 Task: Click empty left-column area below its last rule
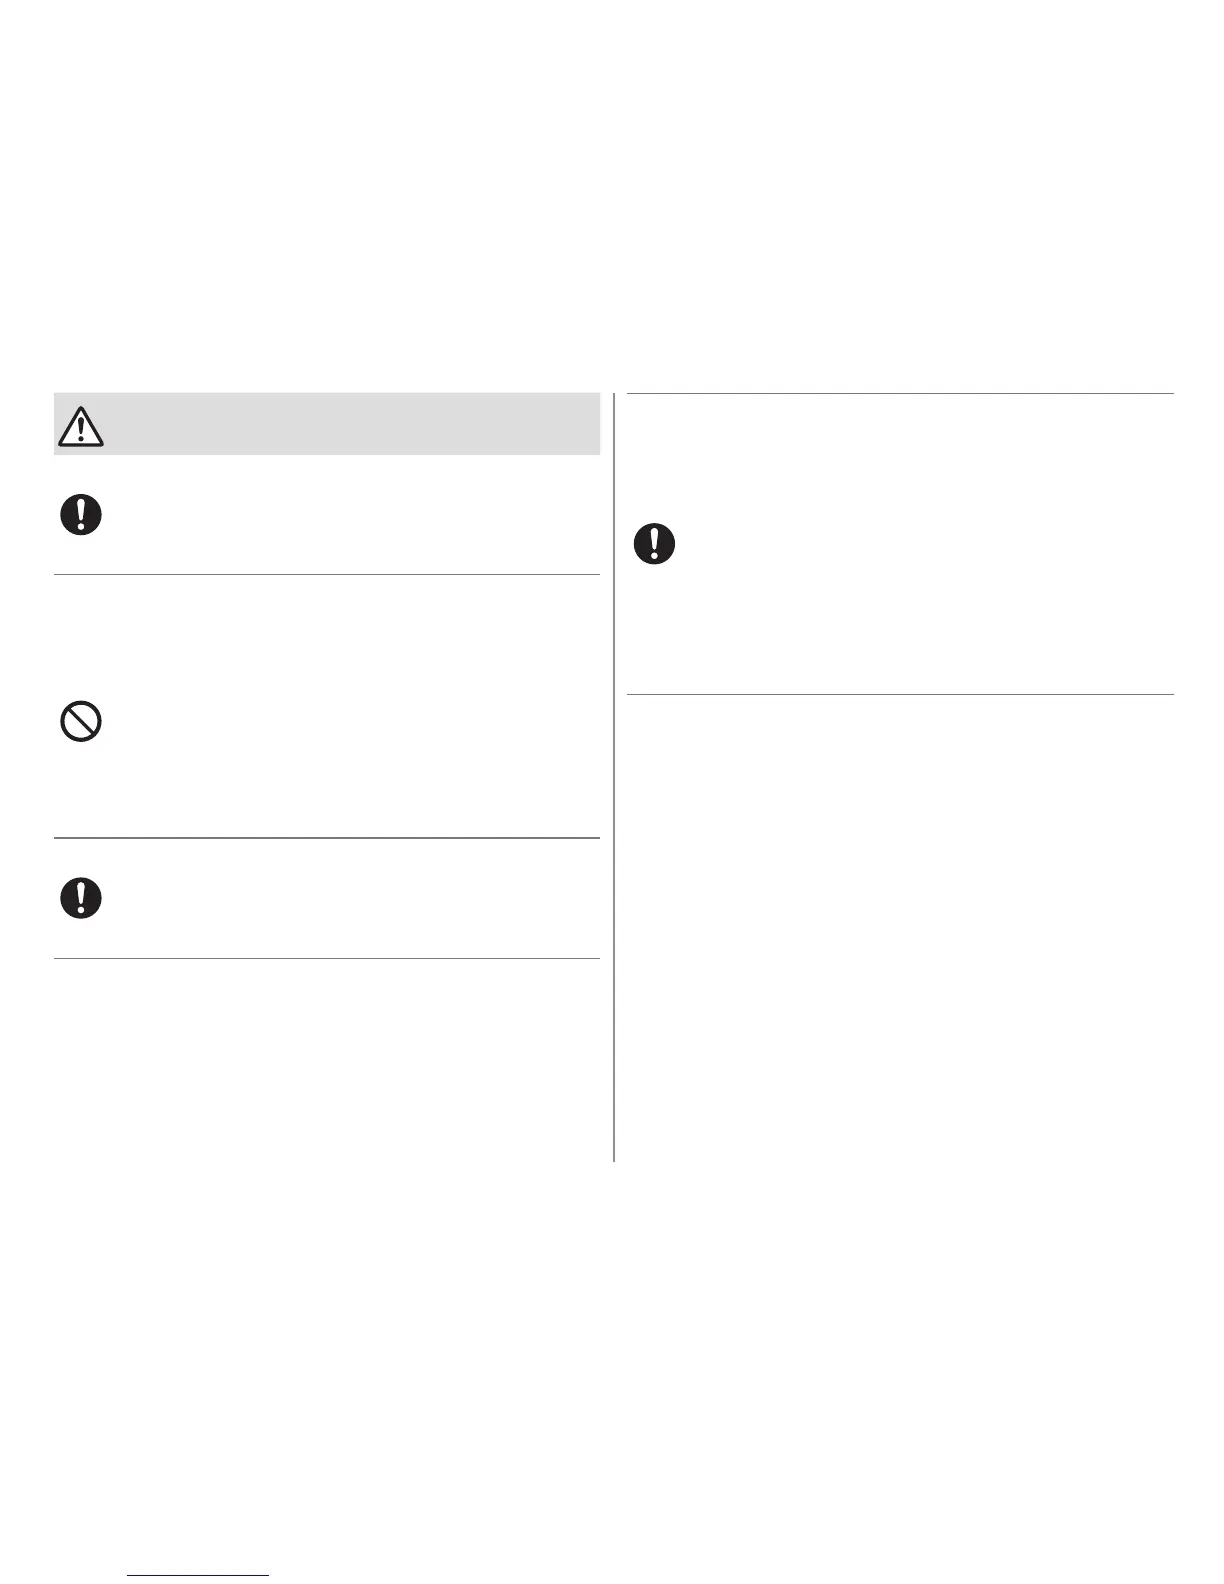tap(326, 1060)
